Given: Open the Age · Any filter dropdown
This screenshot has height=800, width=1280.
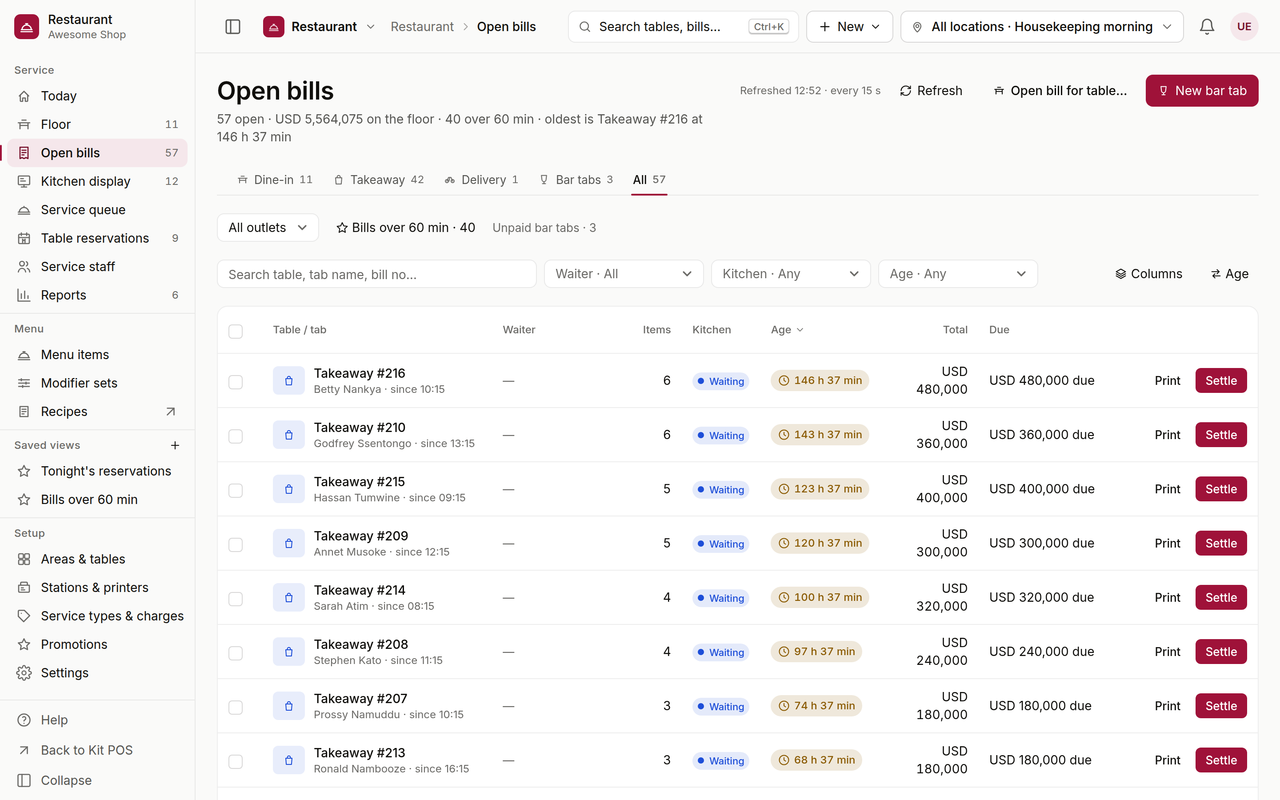Looking at the screenshot, I should 958,274.
